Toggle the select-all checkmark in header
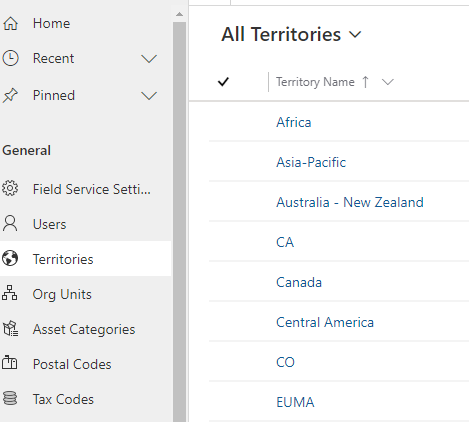 point(223,82)
